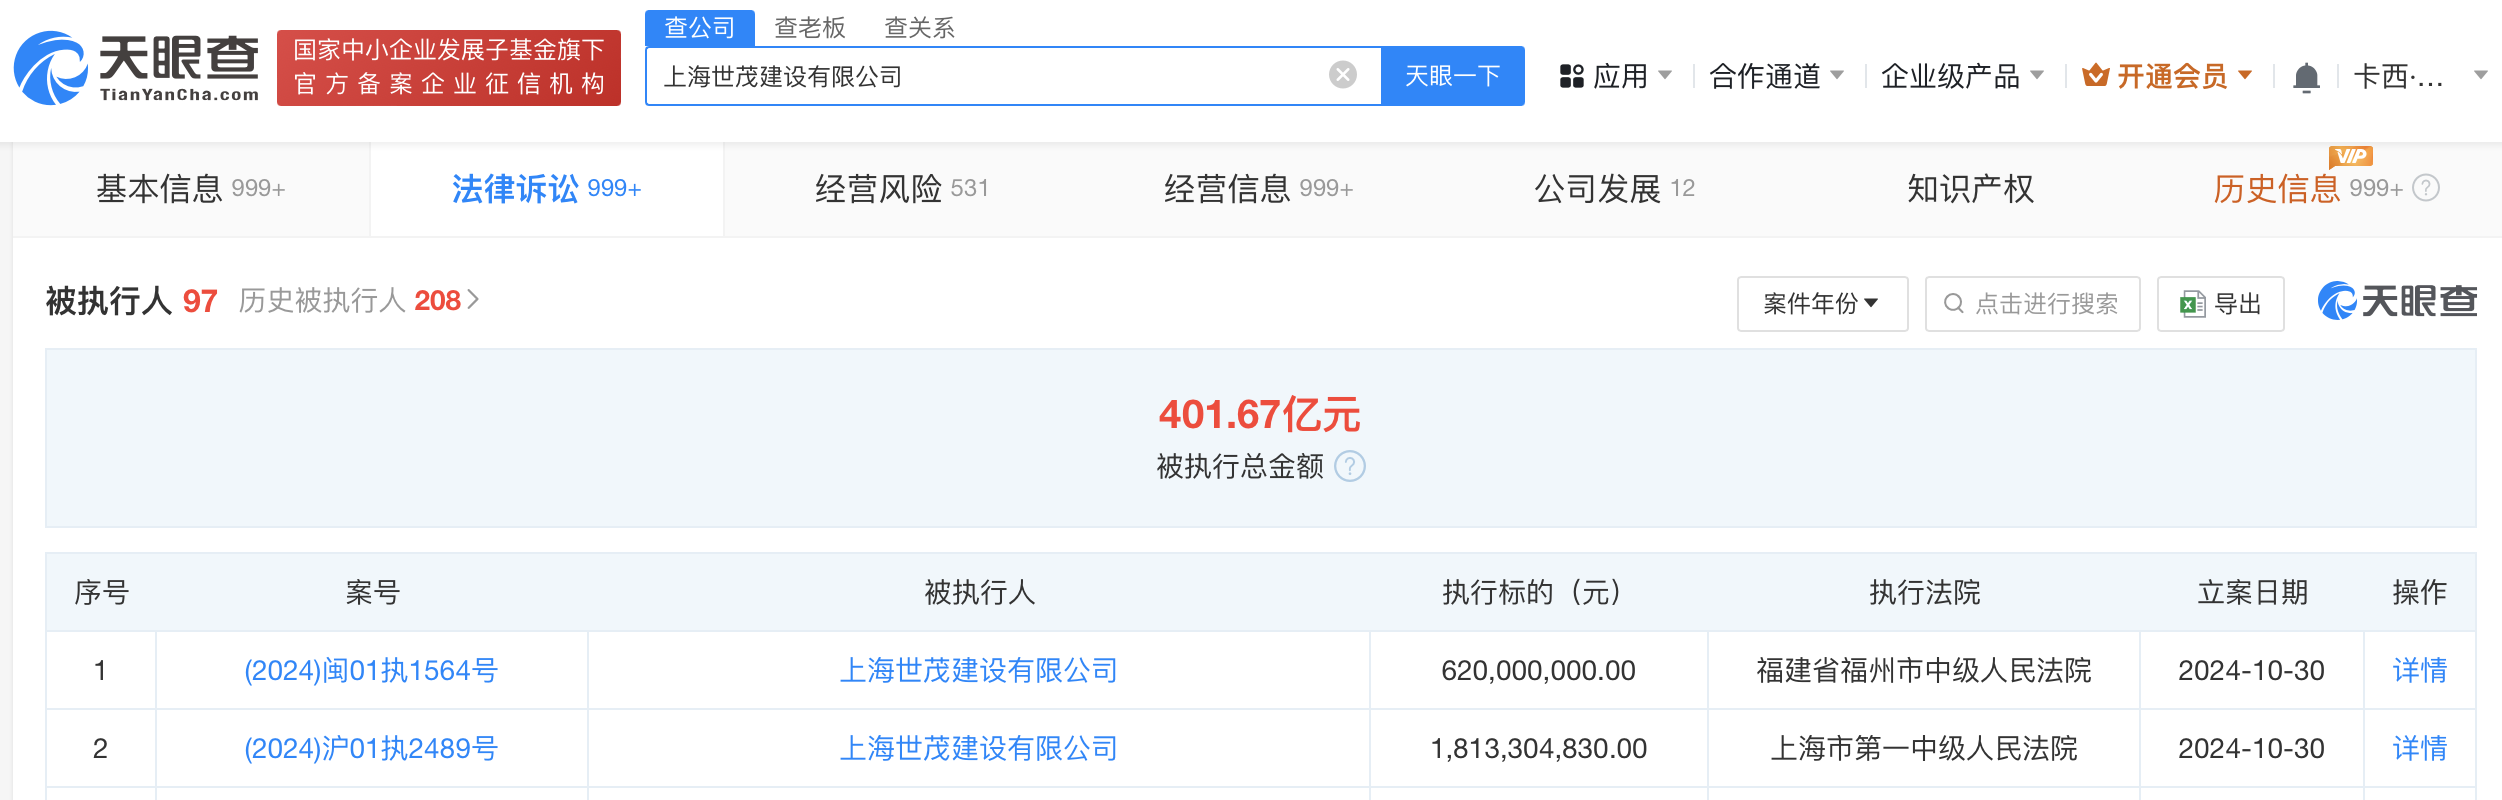This screenshot has height=800, width=2502.
Task: Open case (2024)闽01执1564号
Action: tap(371, 670)
